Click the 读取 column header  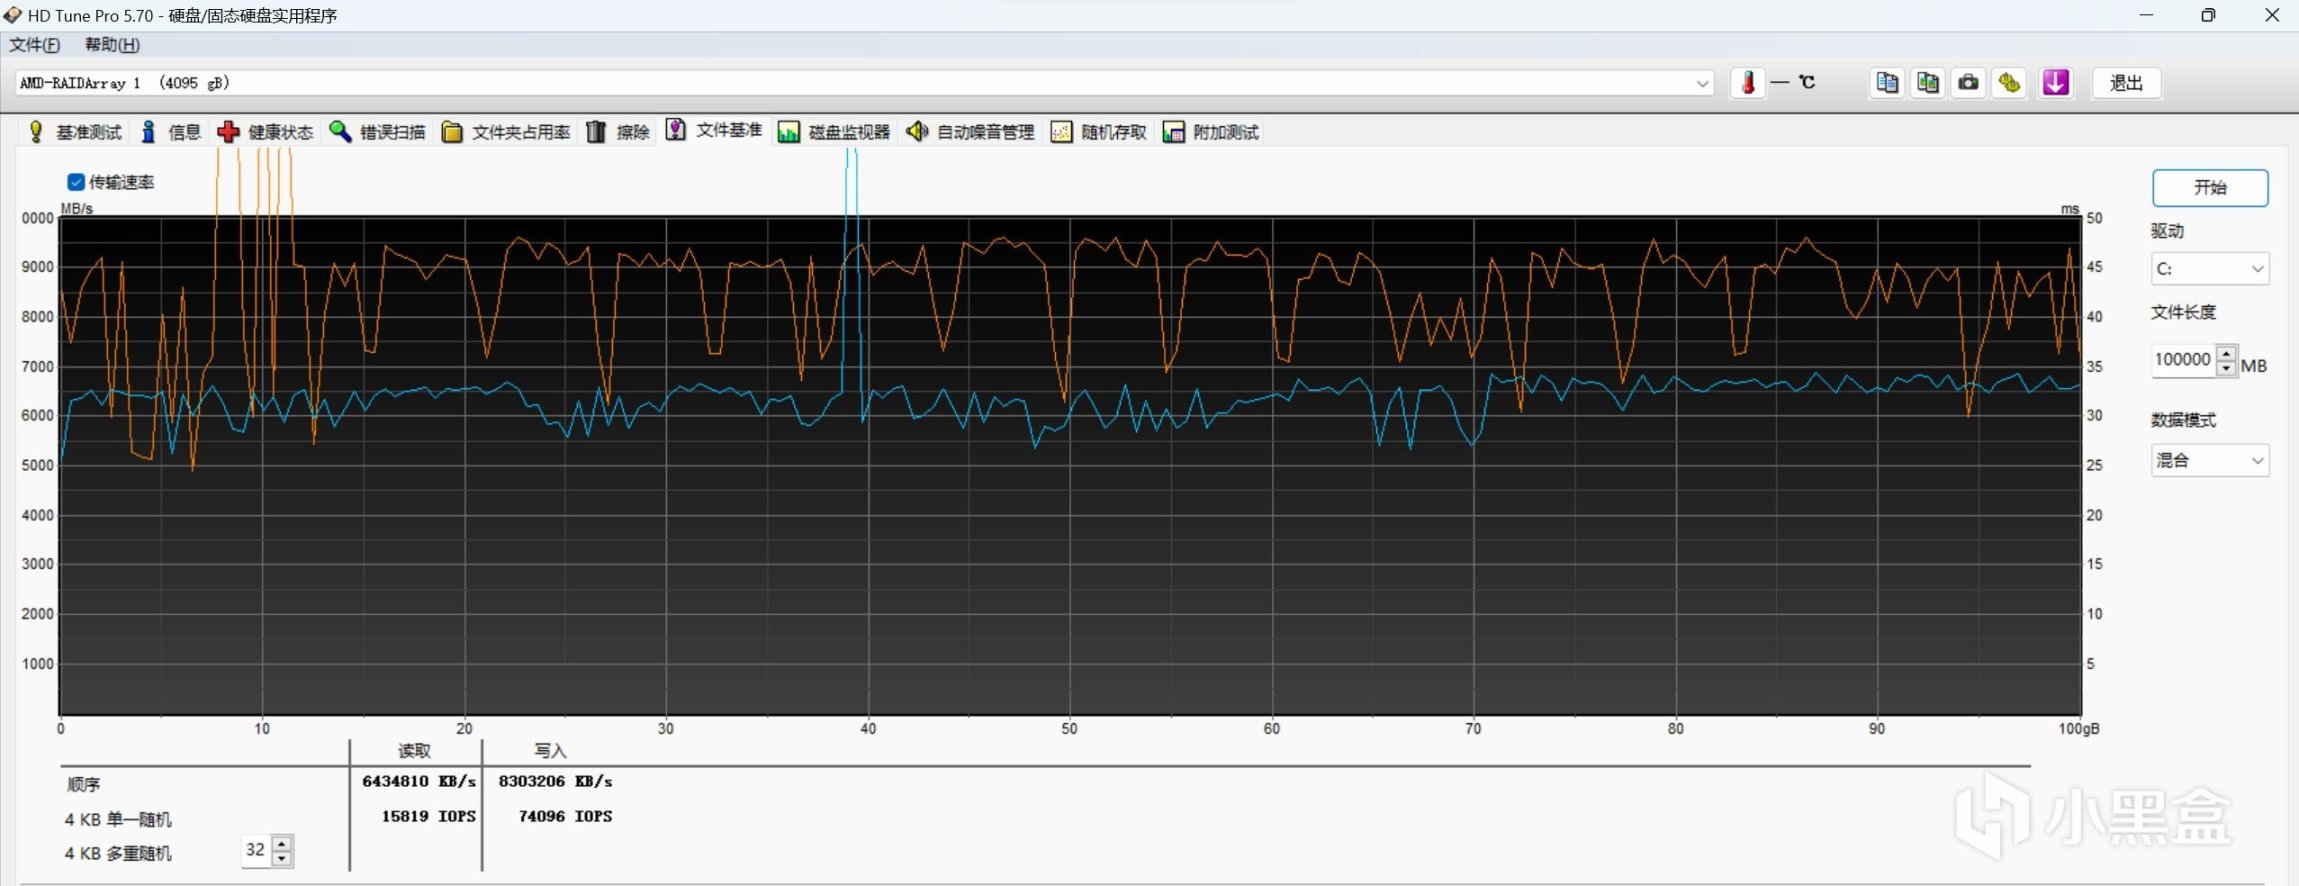414,751
